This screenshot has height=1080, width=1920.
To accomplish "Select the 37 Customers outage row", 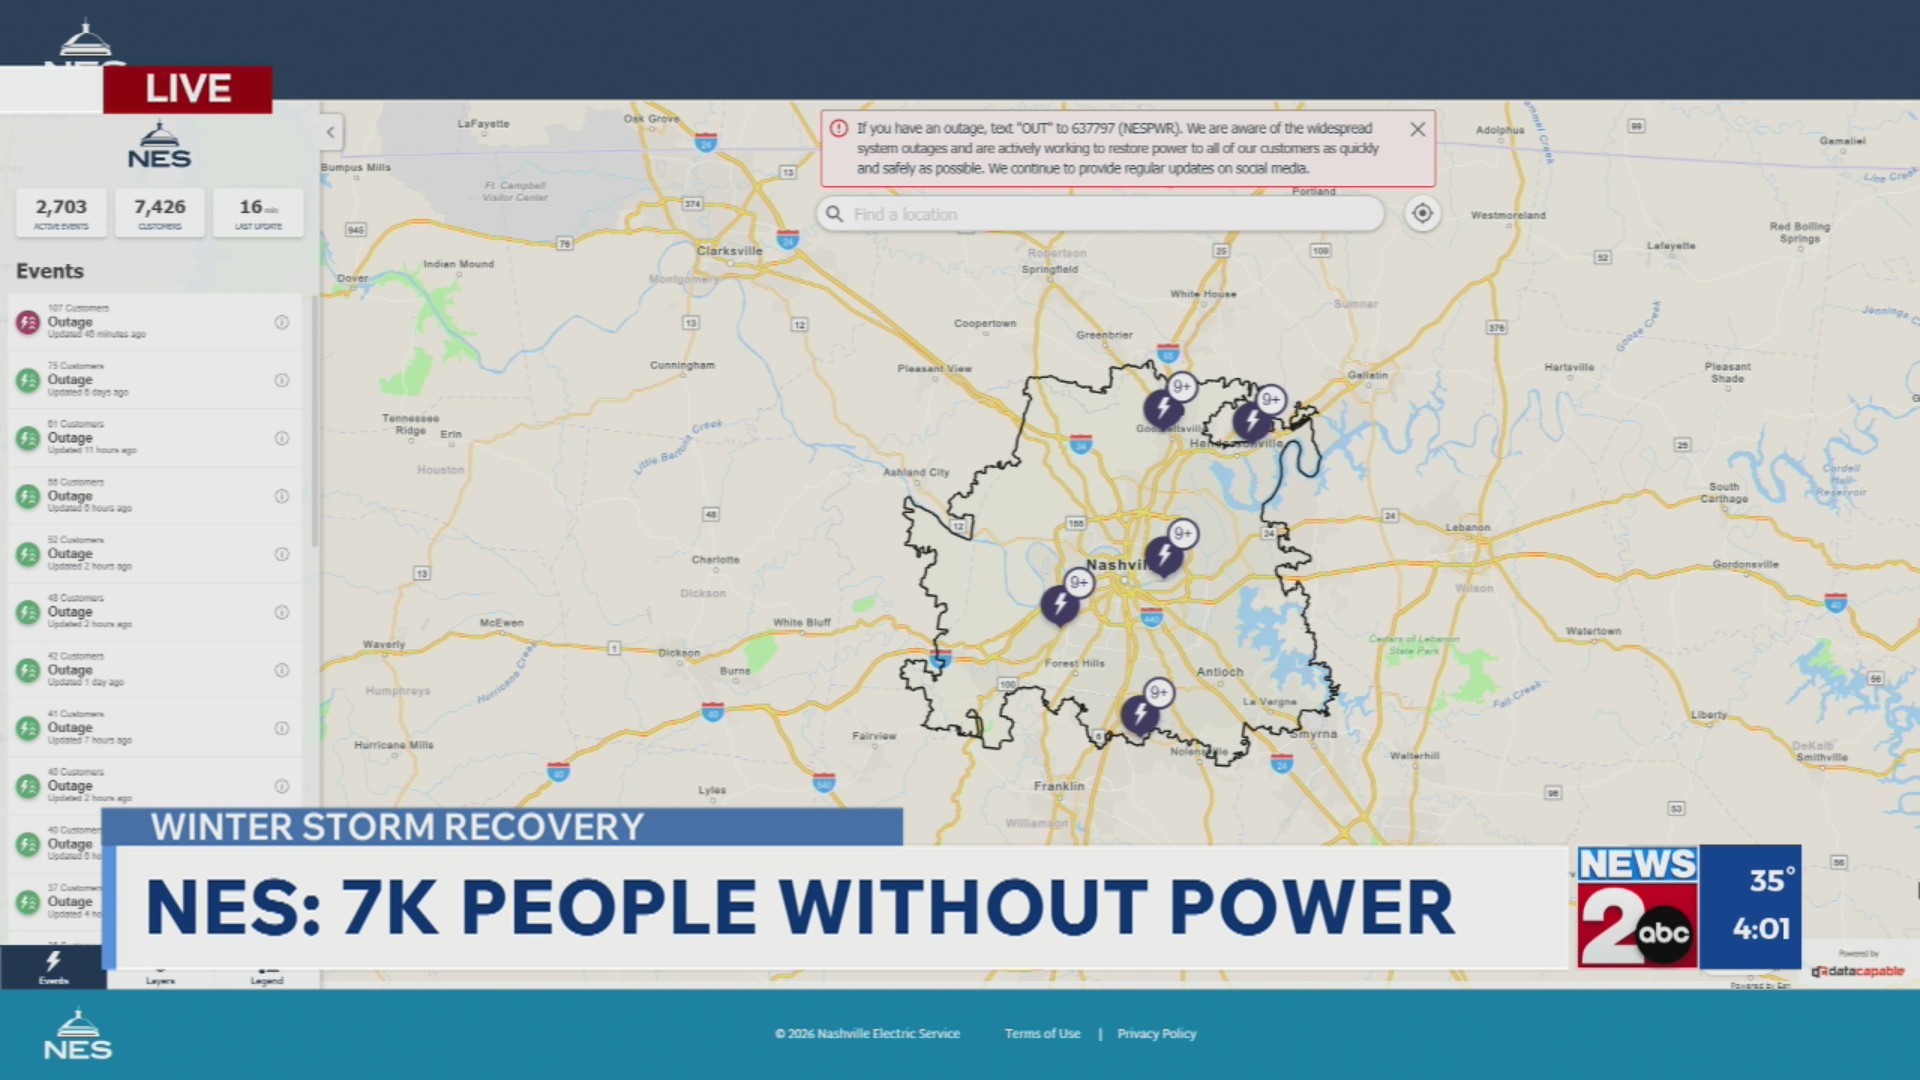I will pos(155,901).
